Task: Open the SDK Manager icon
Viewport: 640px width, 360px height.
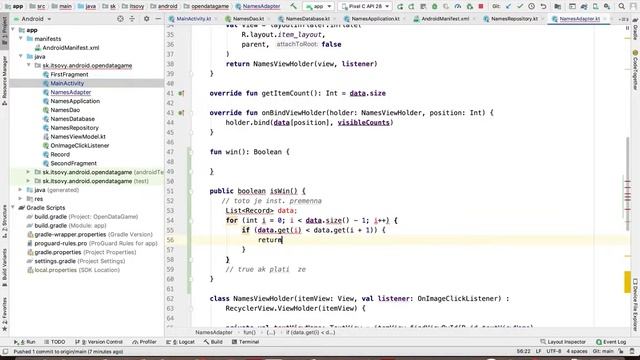Action: [x=607, y=6]
